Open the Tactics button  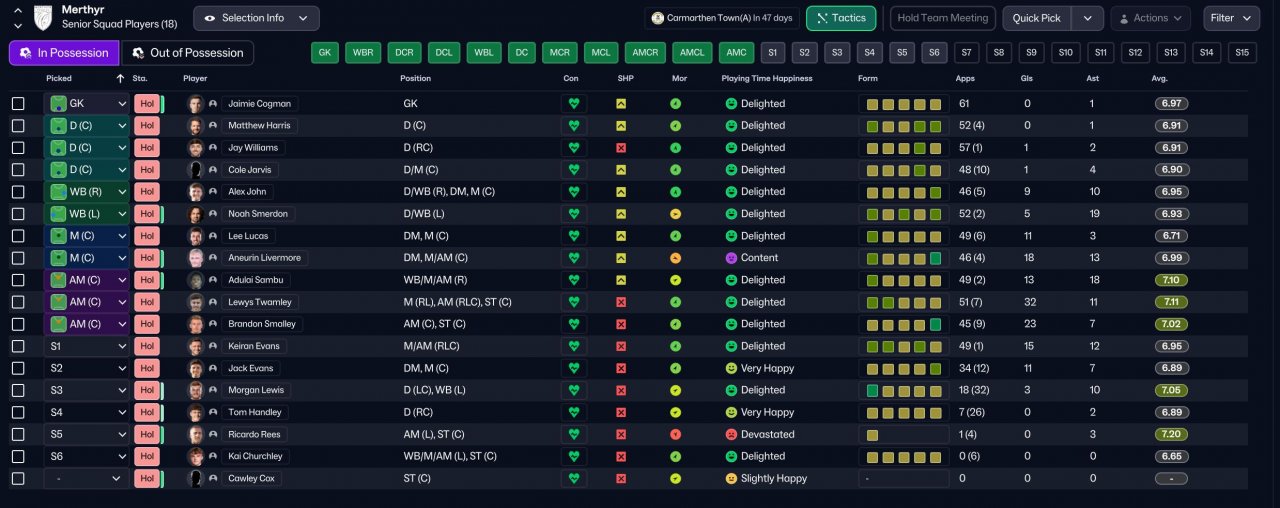841,18
